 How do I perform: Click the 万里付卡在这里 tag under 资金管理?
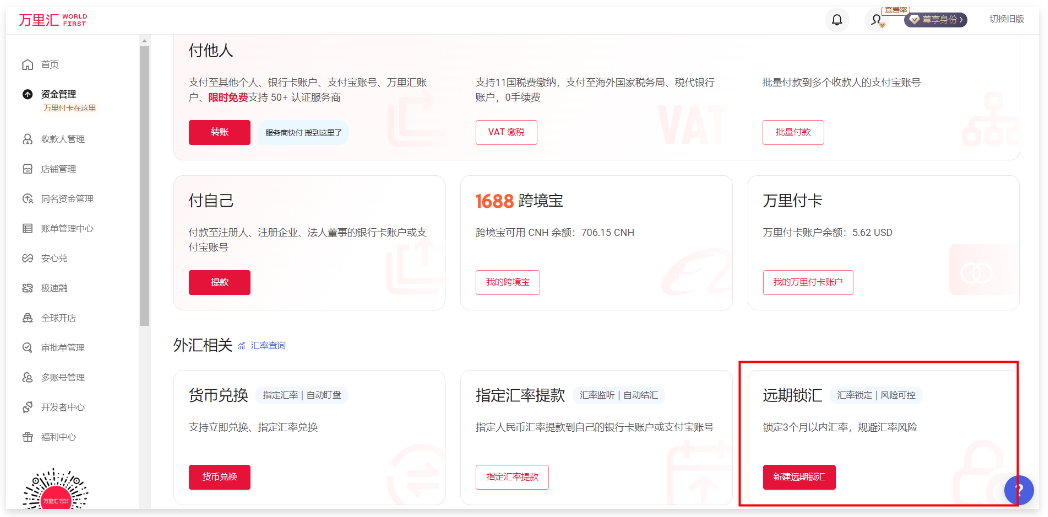(x=70, y=108)
